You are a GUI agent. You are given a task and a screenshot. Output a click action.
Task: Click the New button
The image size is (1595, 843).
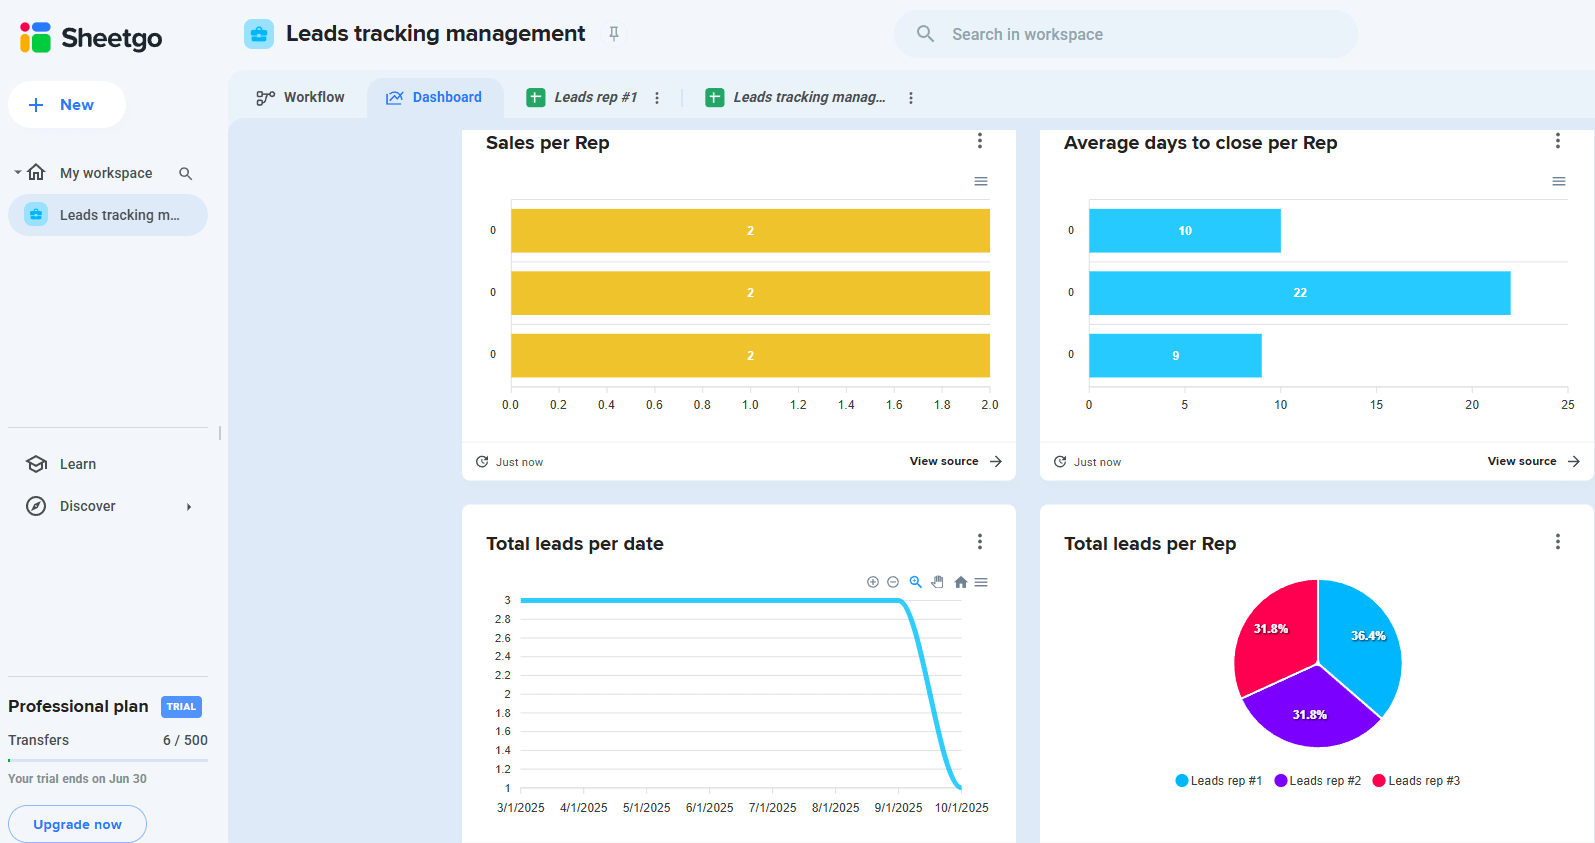[67, 105]
